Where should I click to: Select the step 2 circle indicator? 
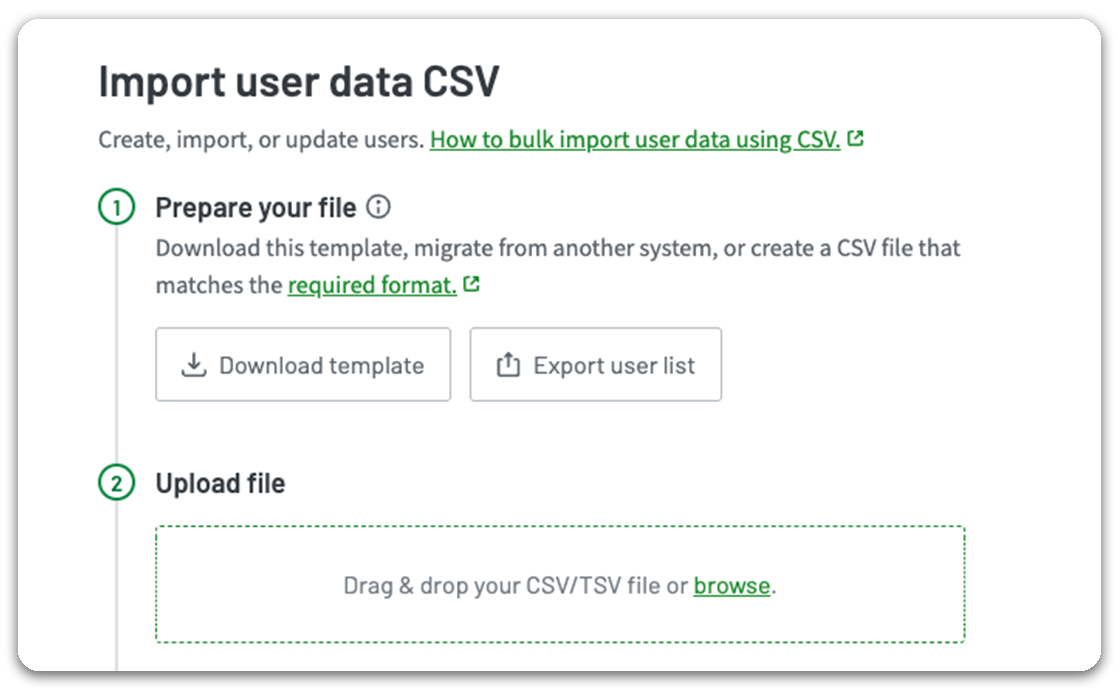pos(116,484)
